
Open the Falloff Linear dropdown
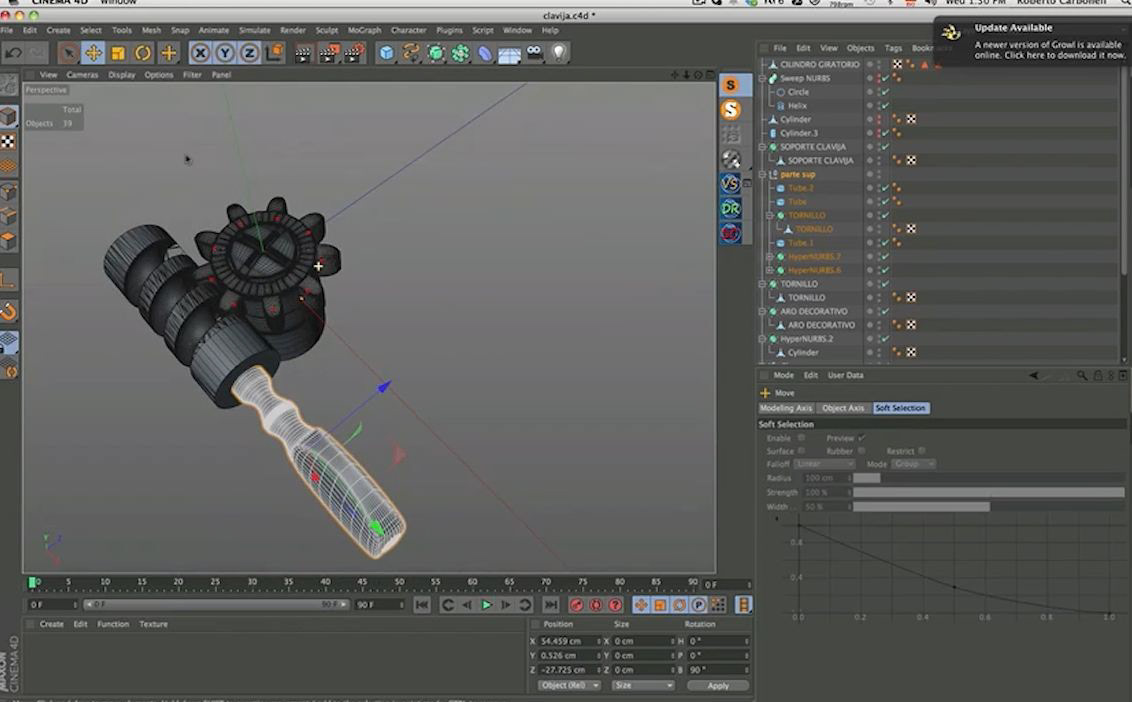[x=824, y=464]
